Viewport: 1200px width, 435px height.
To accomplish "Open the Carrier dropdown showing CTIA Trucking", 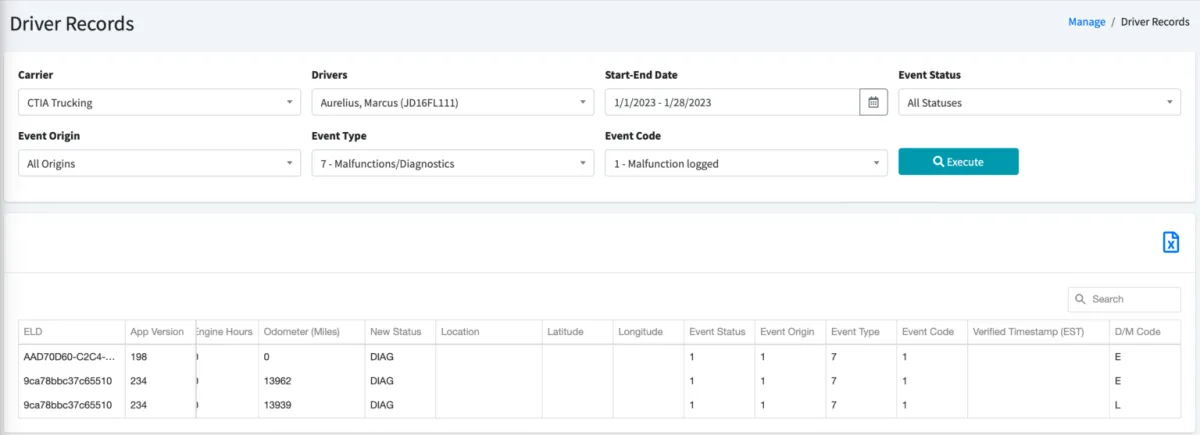I will 159,102.
